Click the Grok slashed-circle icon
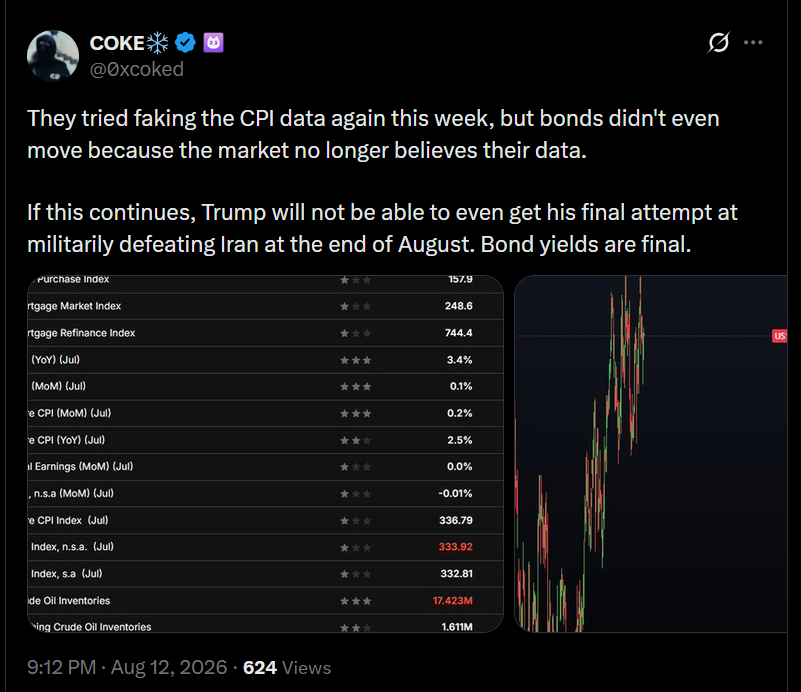Viewport: 801px width, 692px height. (x=718, y=42)
